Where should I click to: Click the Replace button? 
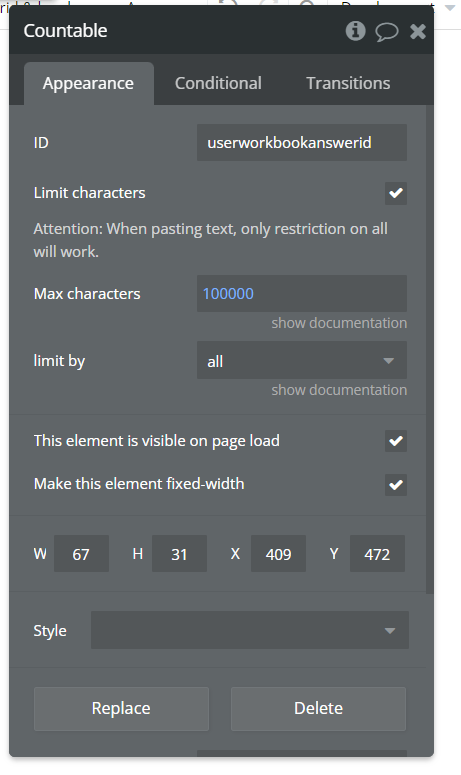point(121,708)
